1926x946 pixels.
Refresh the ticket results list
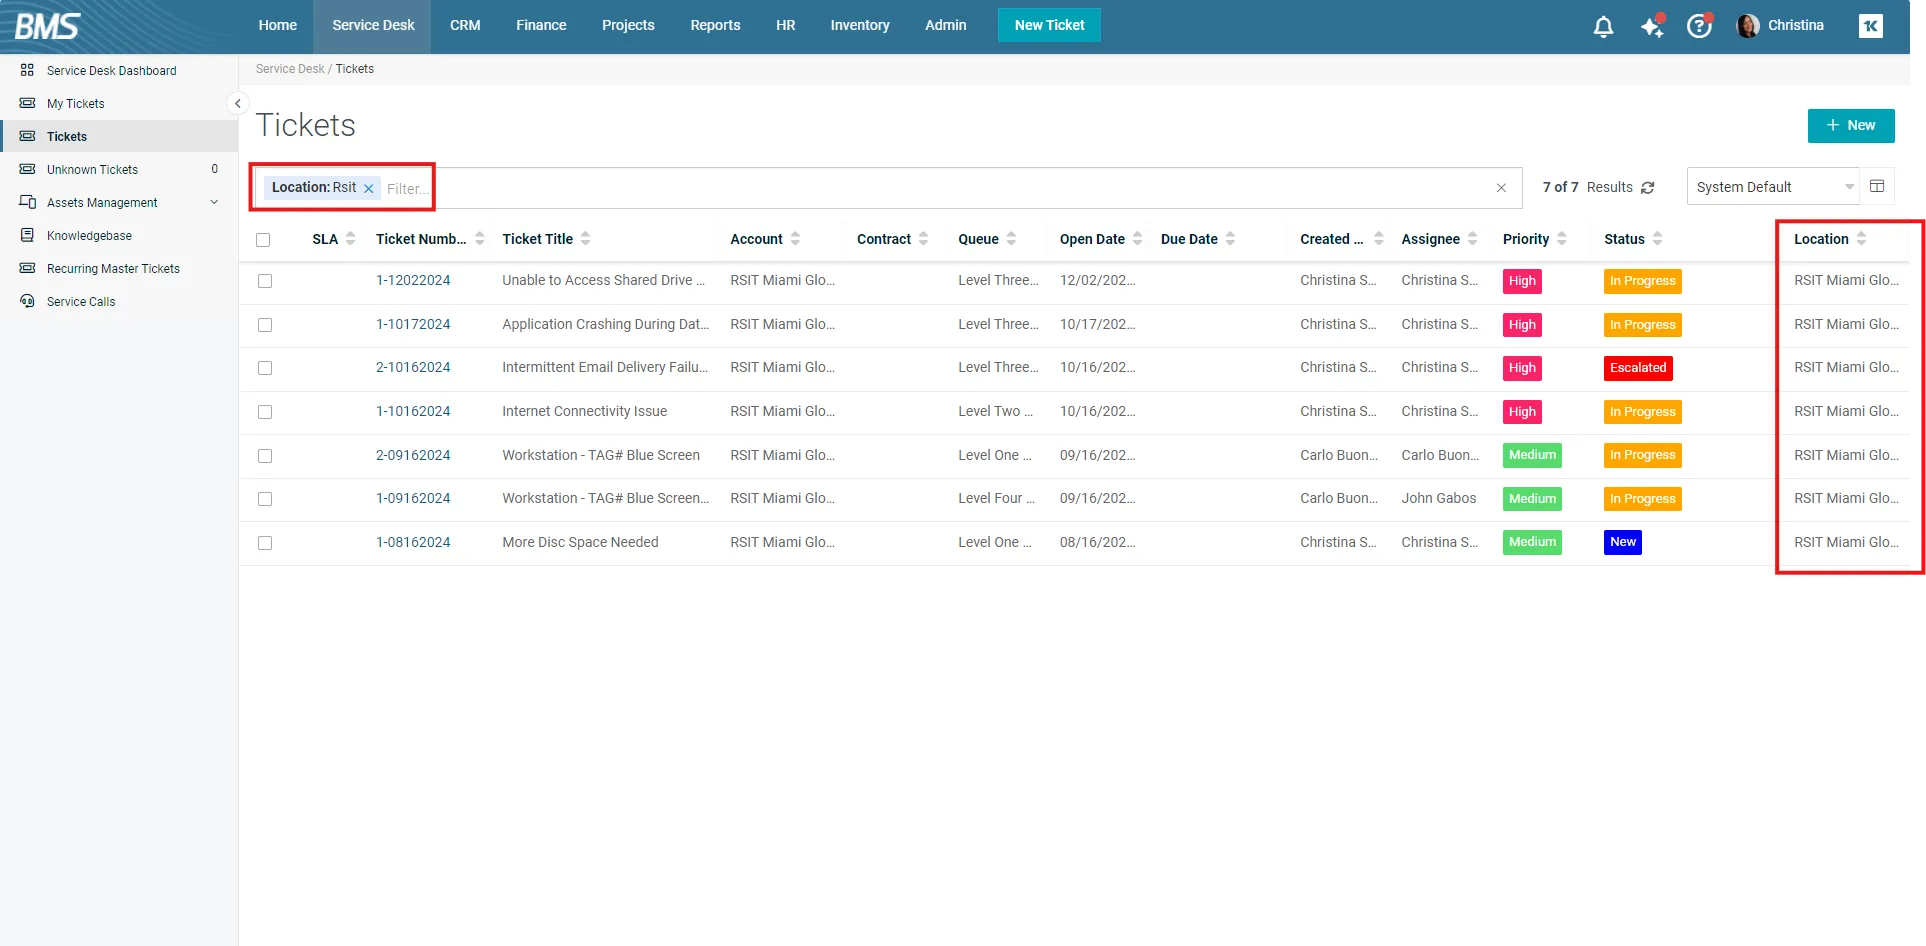click(1648, 188)
